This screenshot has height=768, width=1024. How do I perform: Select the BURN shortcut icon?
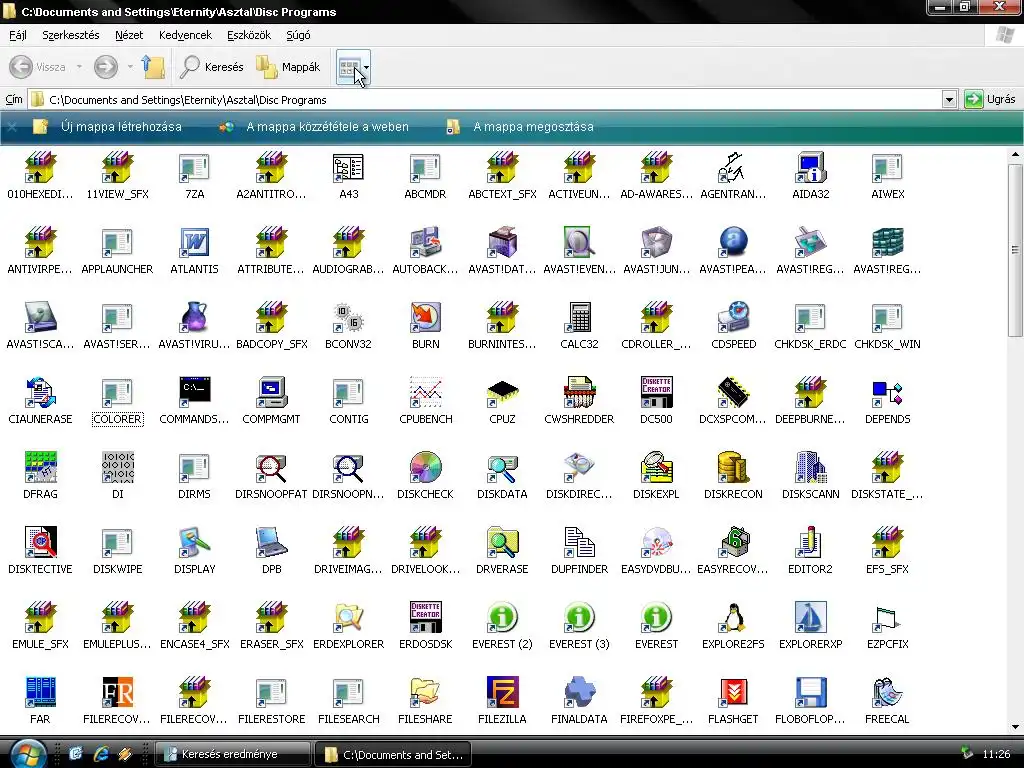tap(425, 318)
